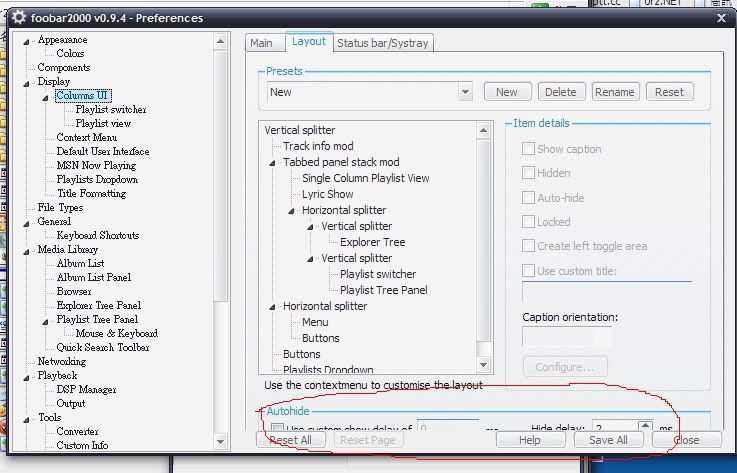Image resolution: width=737 pixels, height=473 pixels.
Task: Select File Types in the tree
Action: (x=60, y=207)
